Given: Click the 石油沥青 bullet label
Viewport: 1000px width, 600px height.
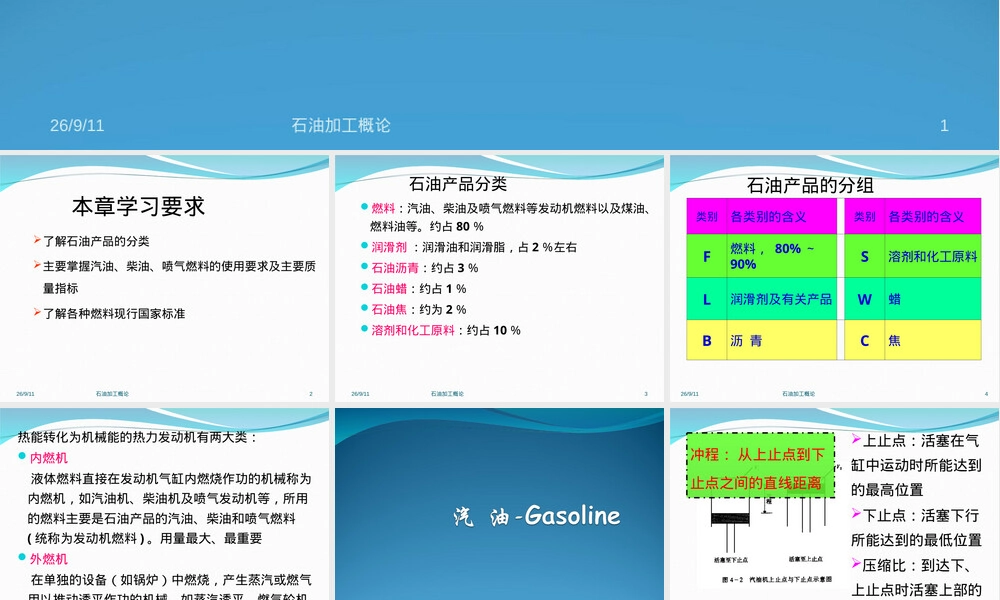Looking at the screenshot, I should pyautogui.click(x=395, y=268).
